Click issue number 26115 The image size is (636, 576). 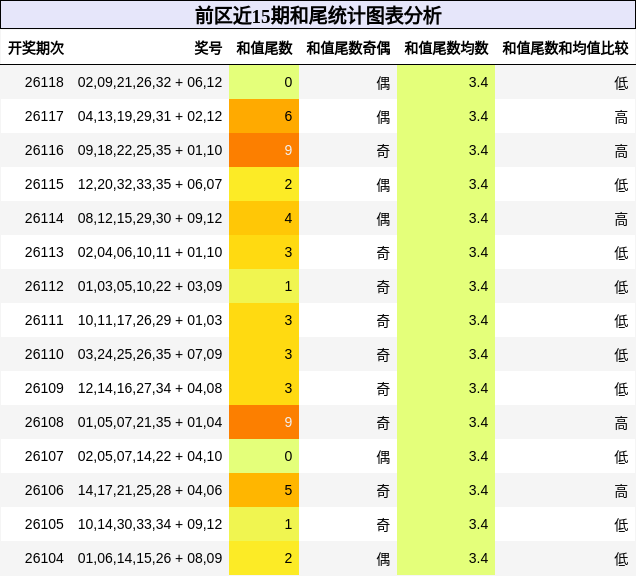[x=44, y=185]
